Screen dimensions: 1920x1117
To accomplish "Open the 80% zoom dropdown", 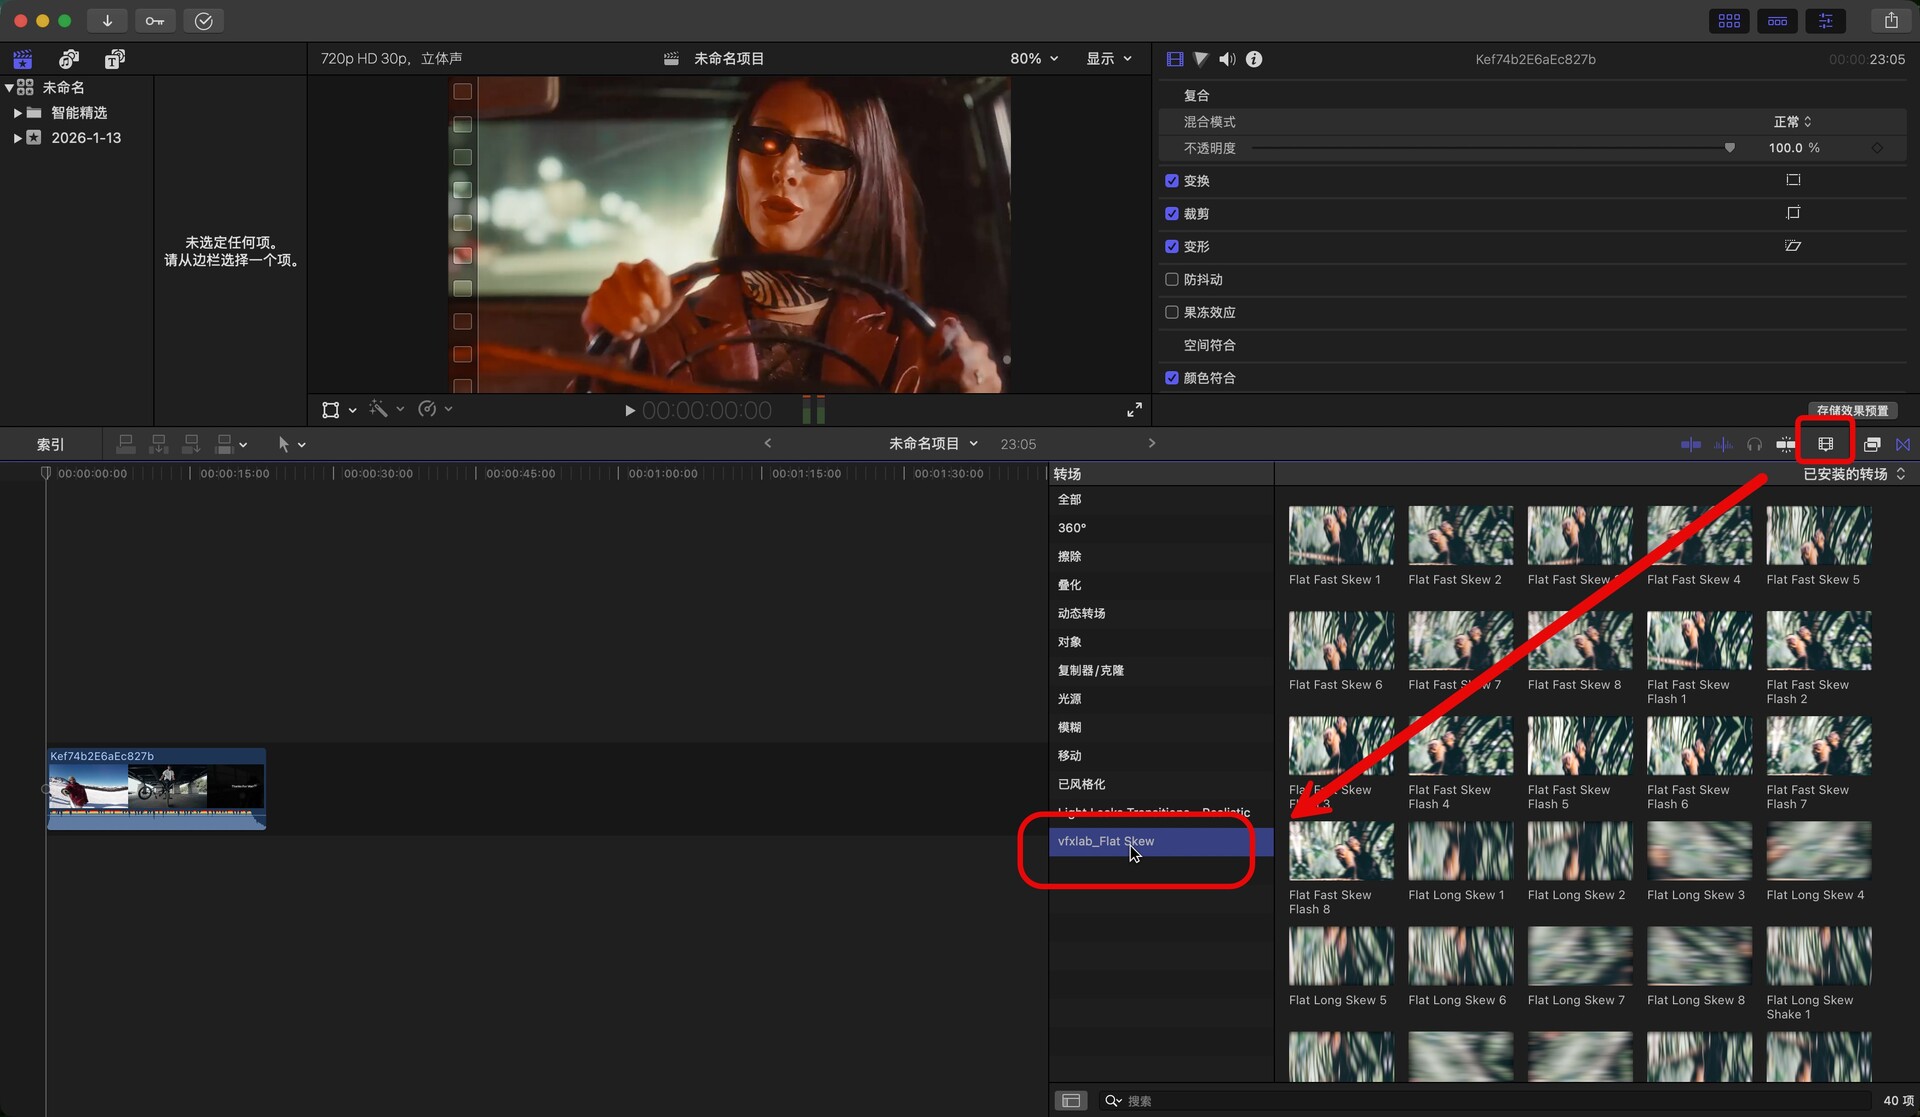I will [x=1034, y=59].
